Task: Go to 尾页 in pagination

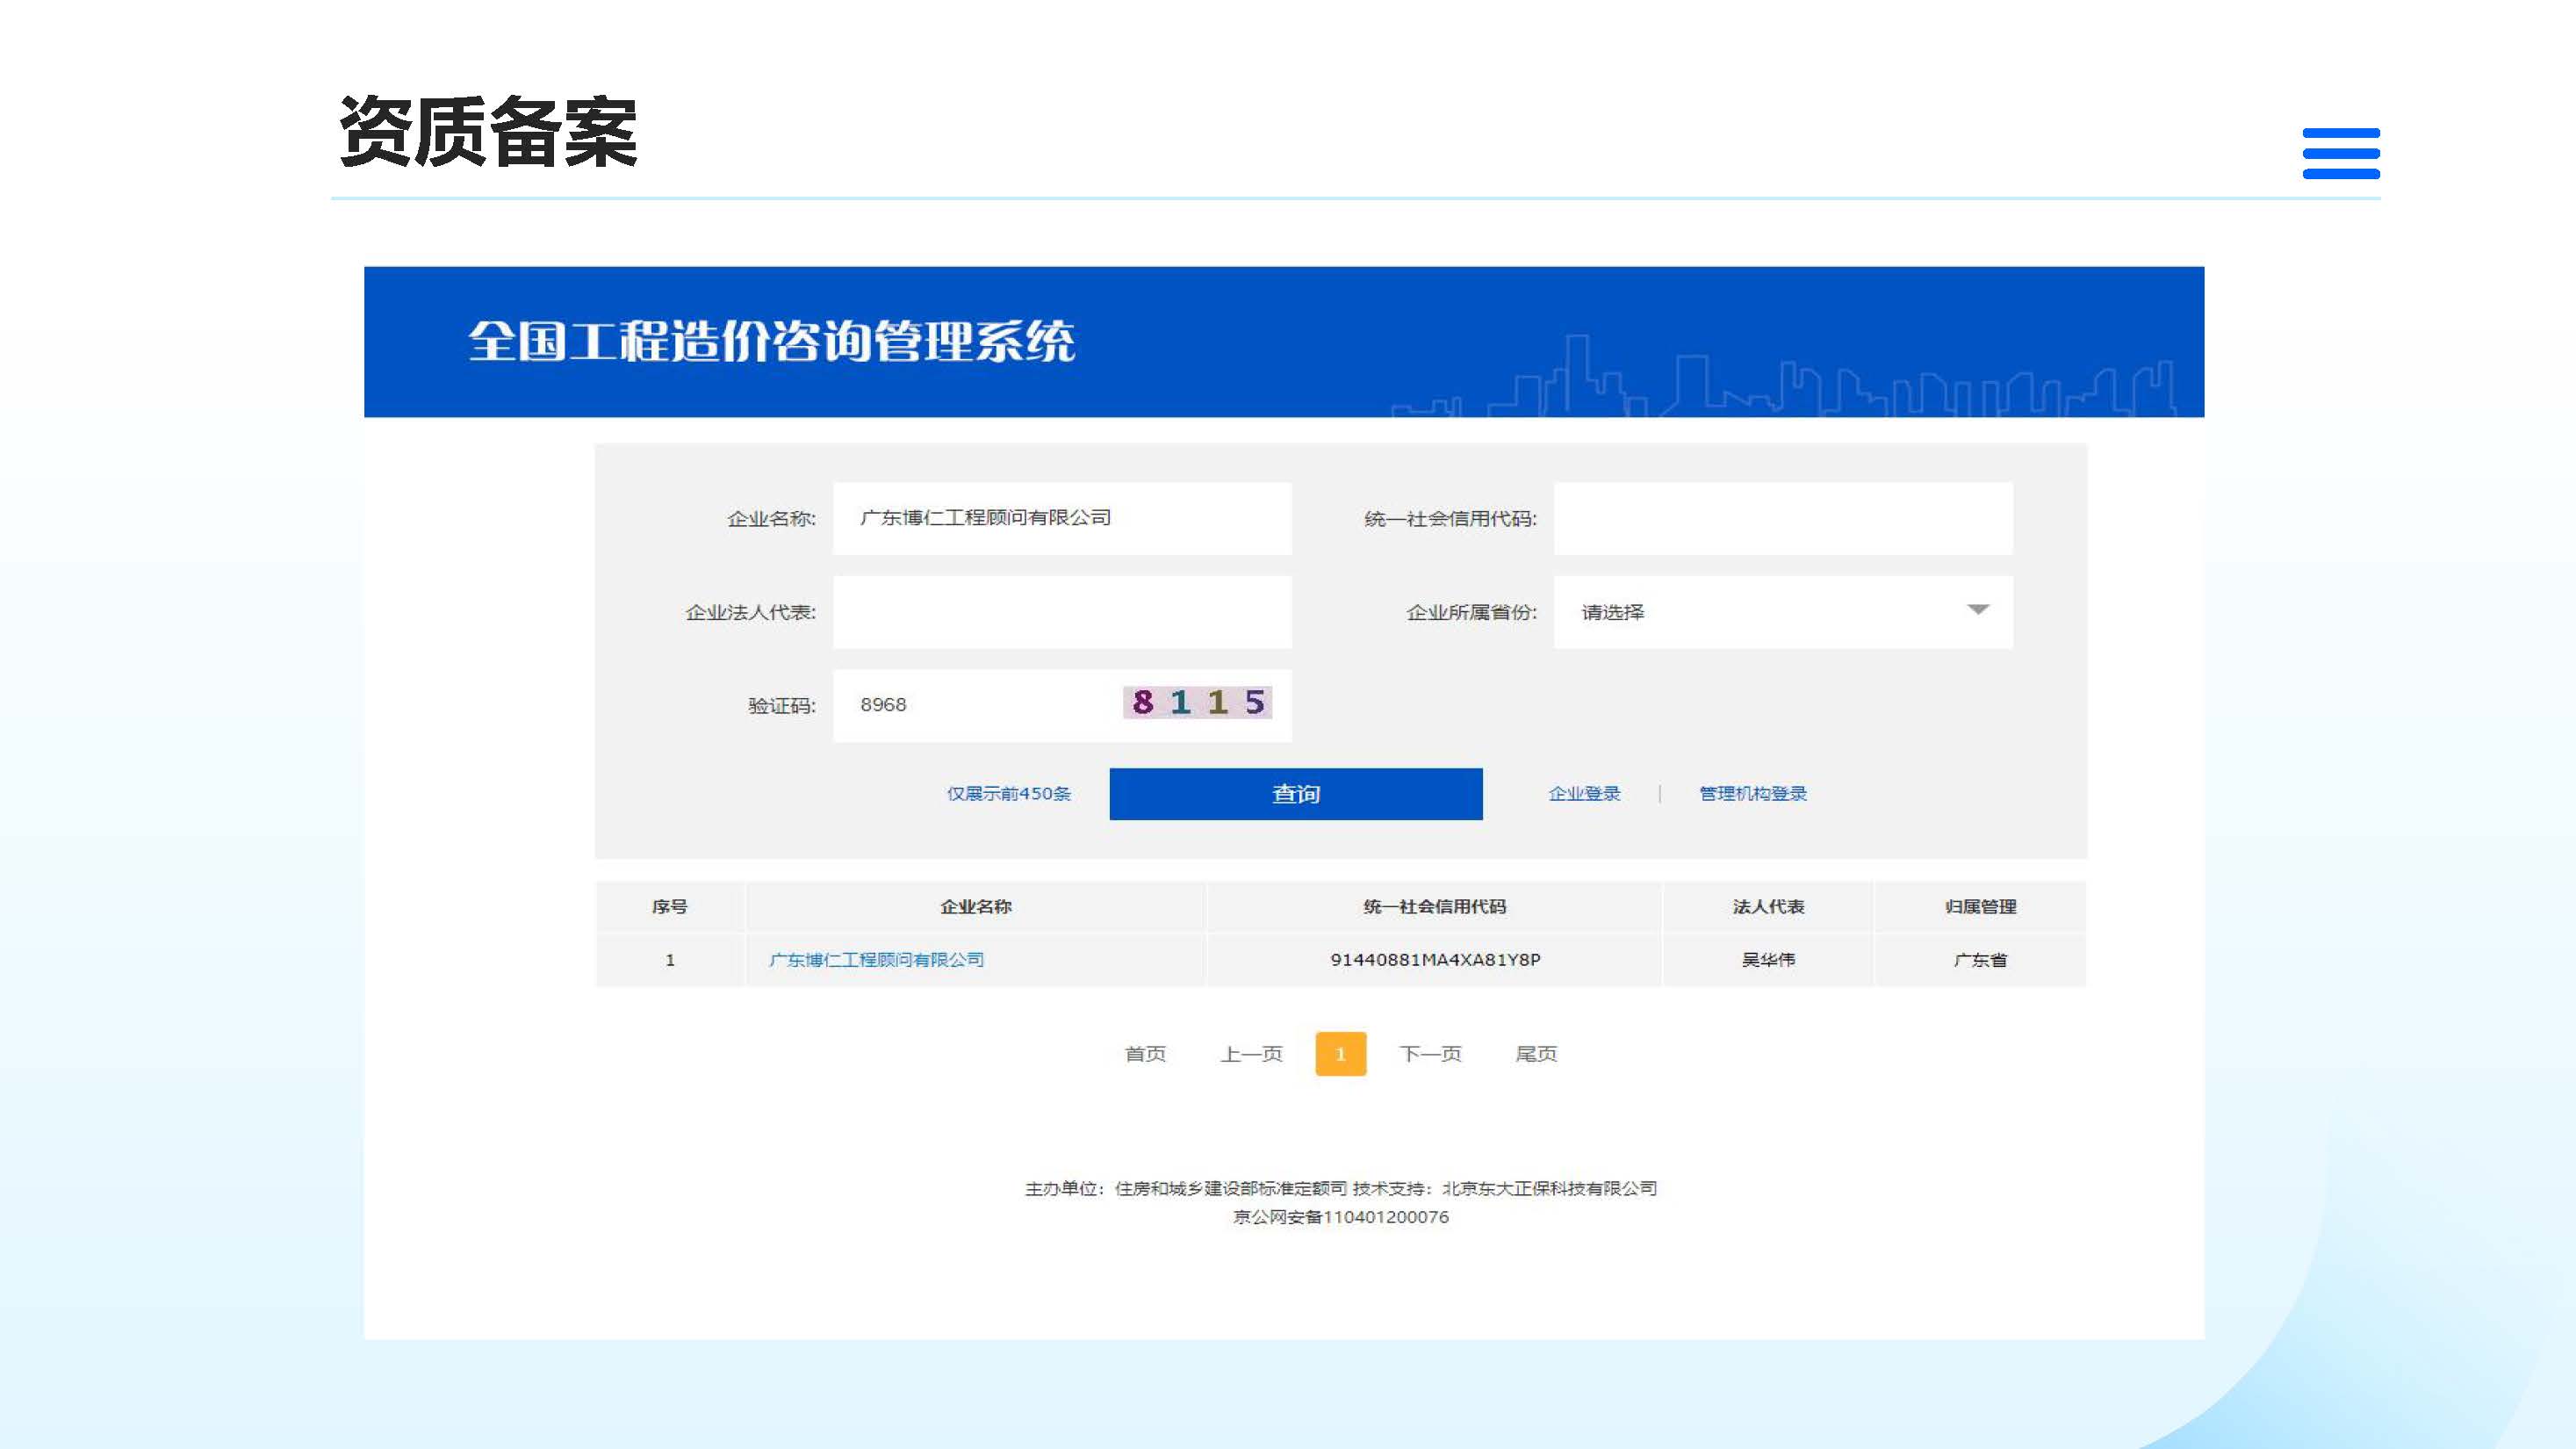Action: [x=1536, y=1054]
